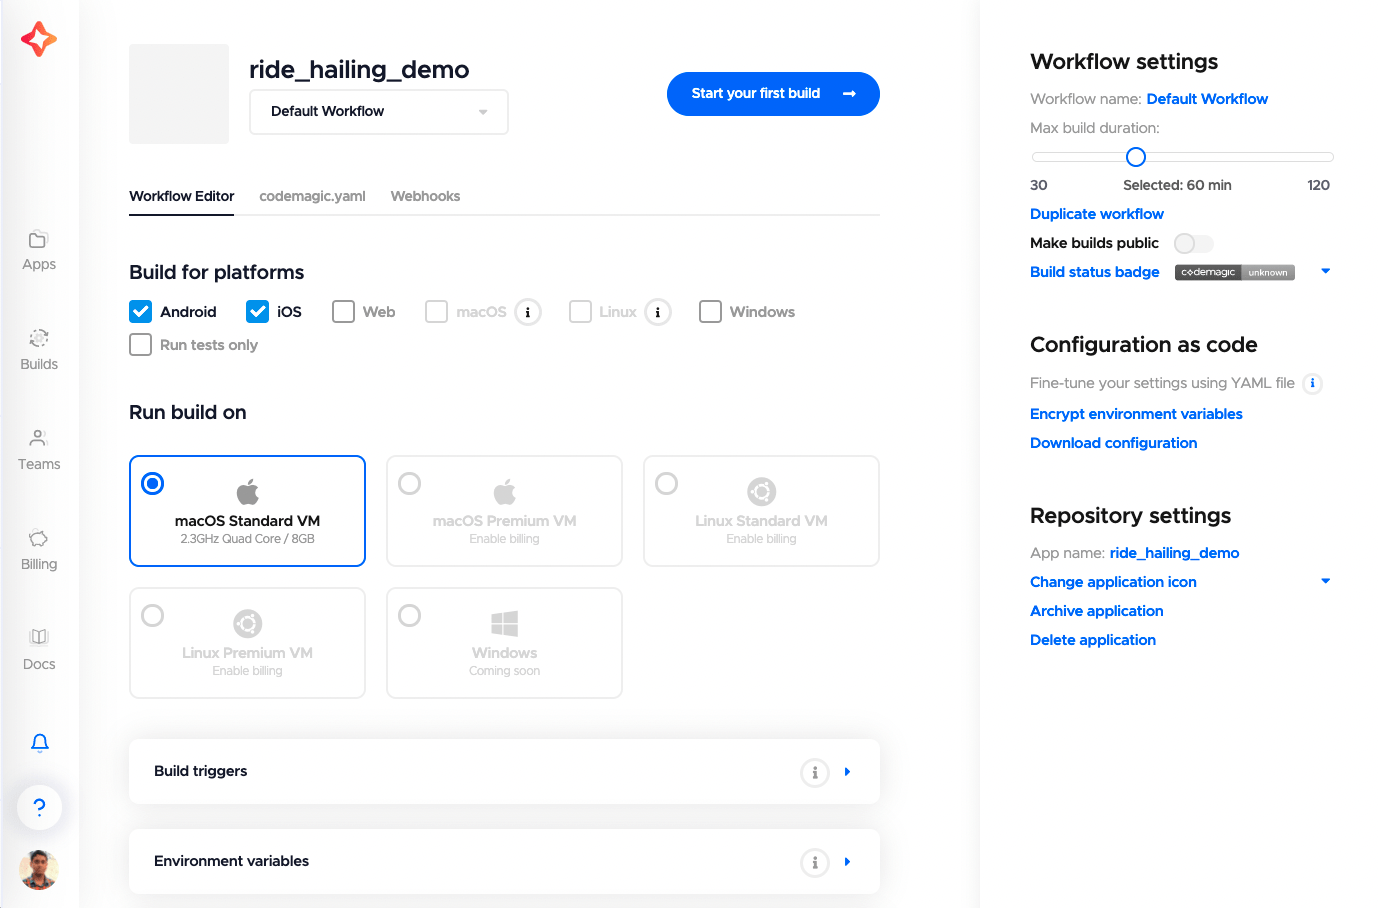Toggle Make builds public switch
Image resolution: width=1378 pixels, height=908 pixels.
pos(1192,243)
